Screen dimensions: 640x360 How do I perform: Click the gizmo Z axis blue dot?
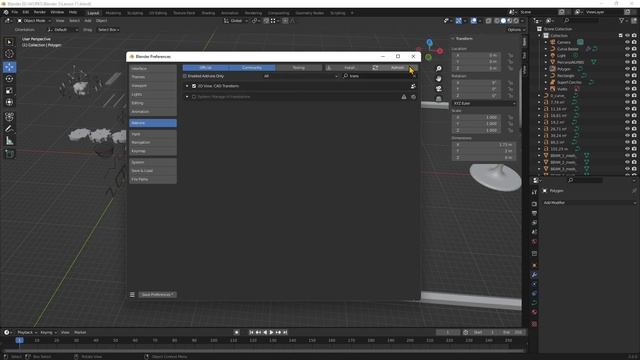pos(429,42)
